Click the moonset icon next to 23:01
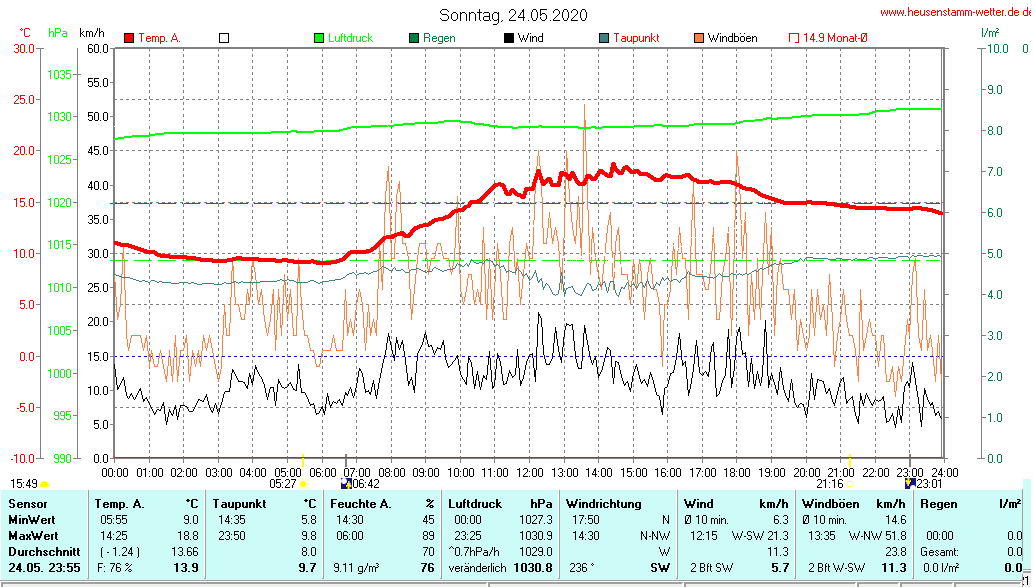The image size is (1034, 587). tap(910, 483)
